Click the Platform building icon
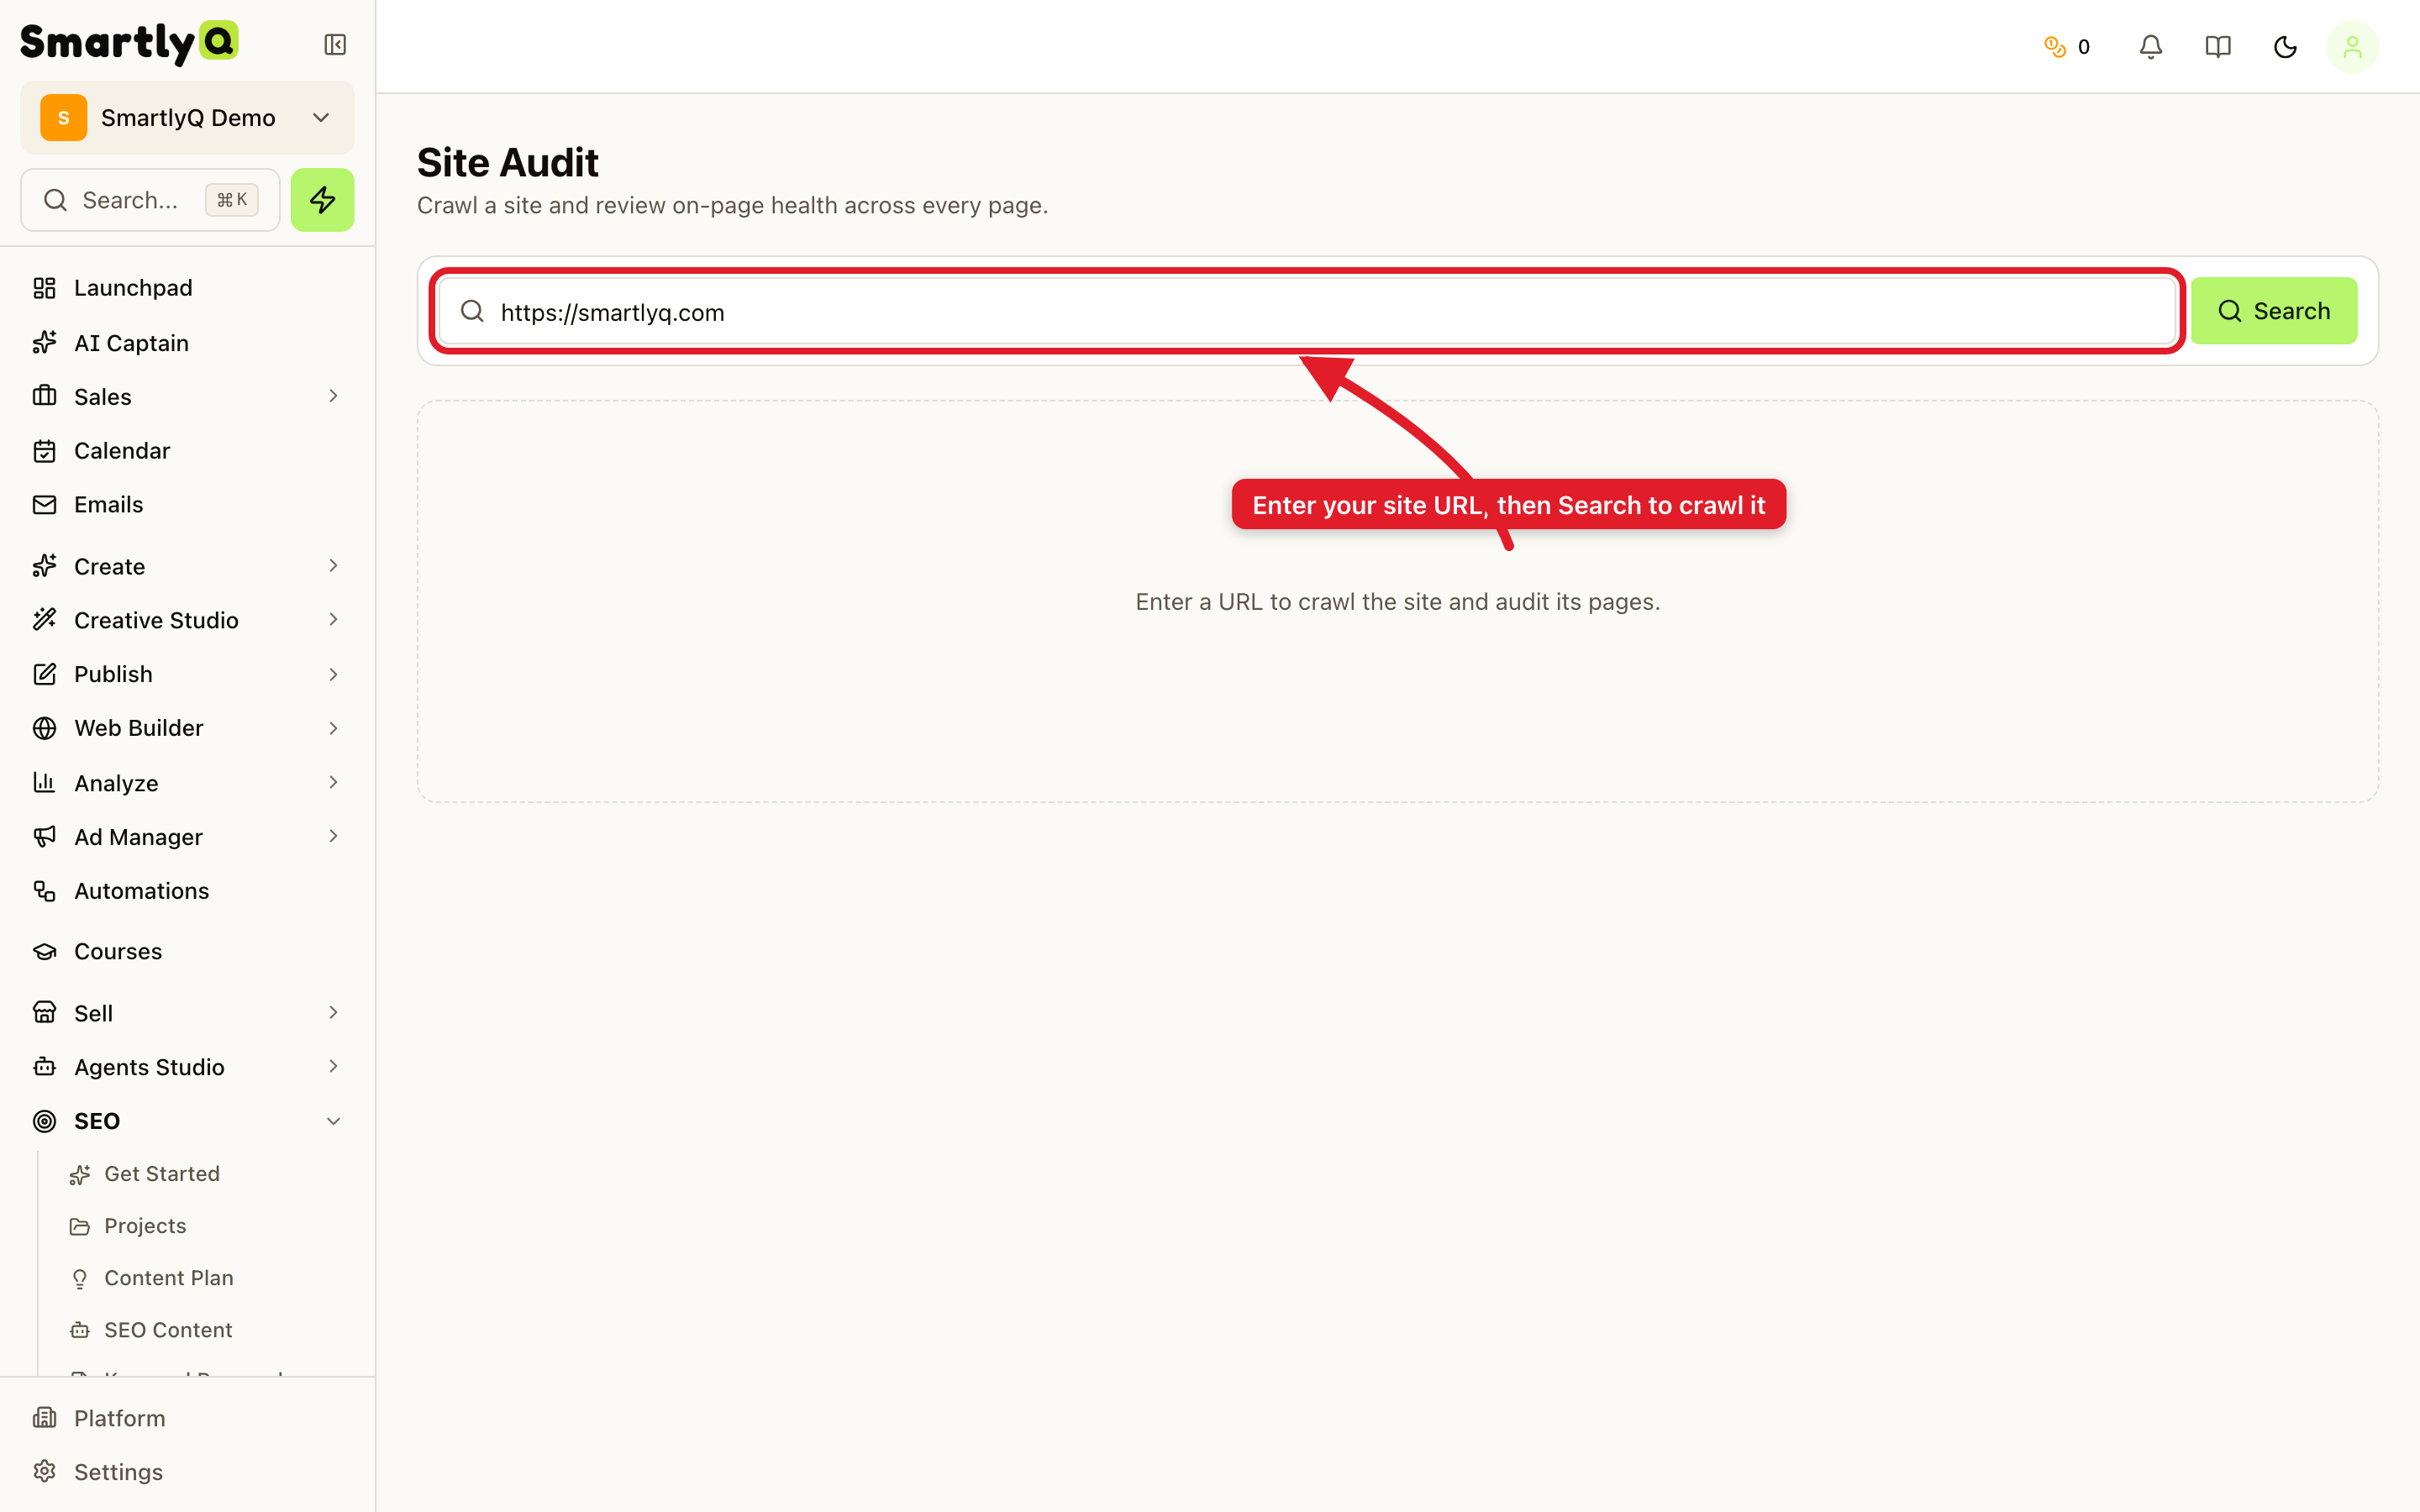Viewport: 2420px width, 1512px height. click(44, 1418)
